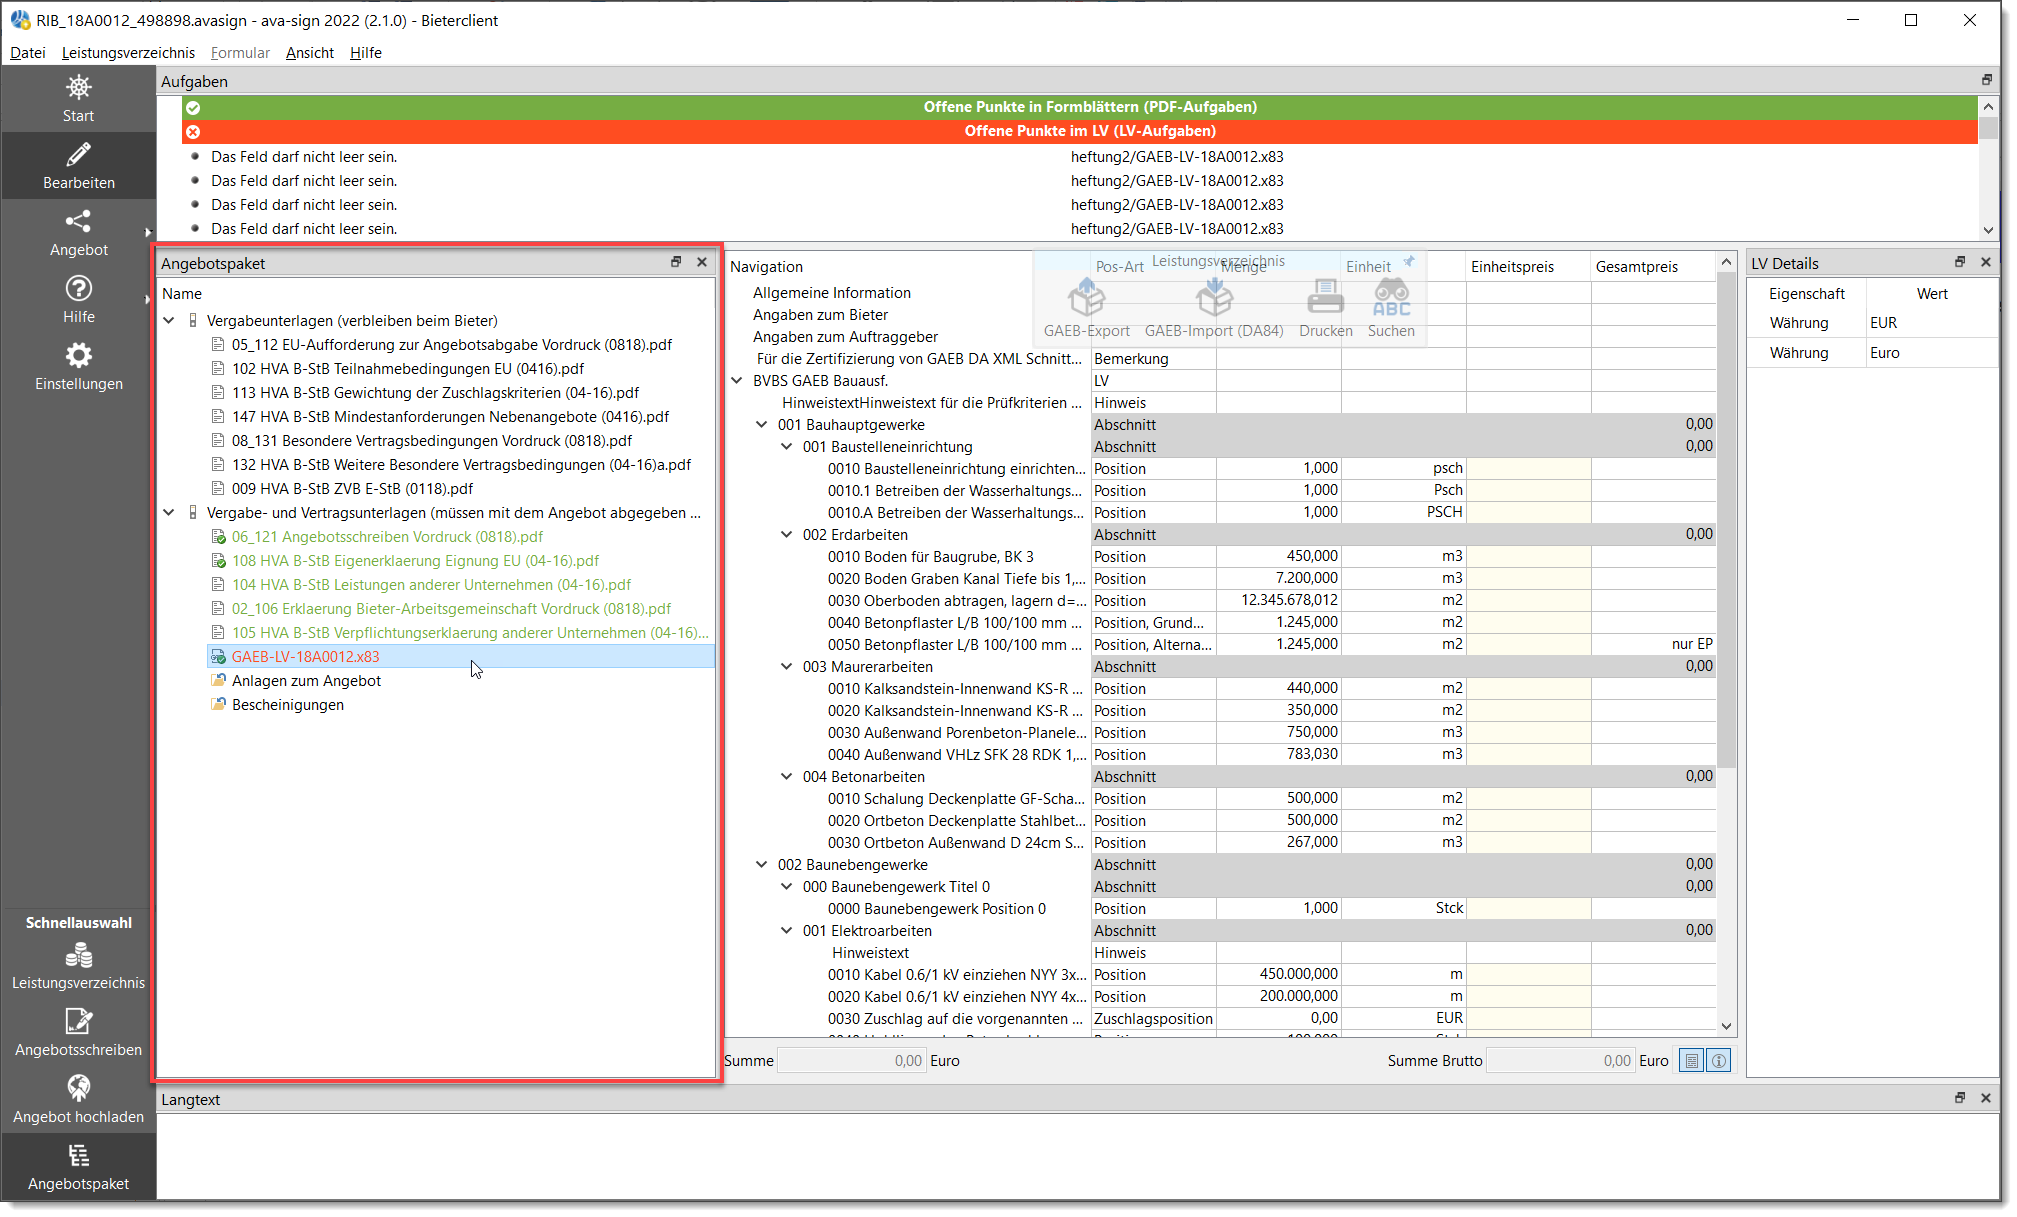Collapse the 002 Erdarbeiten section

pyautogui.click(x=787, y=535)
